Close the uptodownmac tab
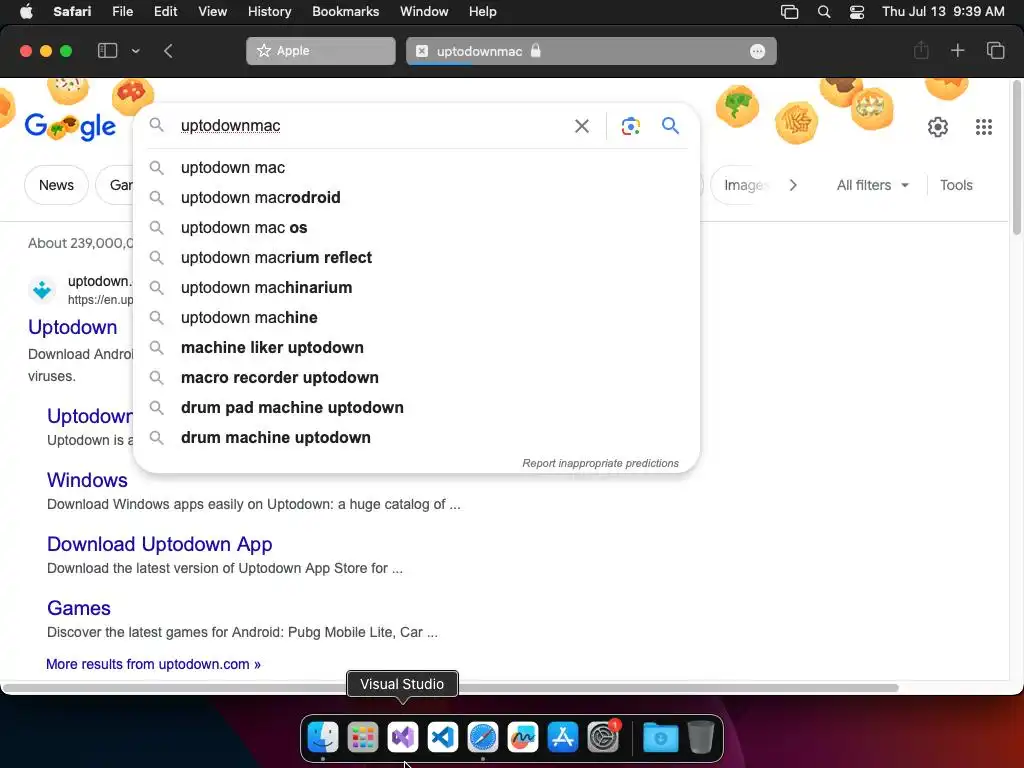1024x768 pixels. [x=422, y=51]
